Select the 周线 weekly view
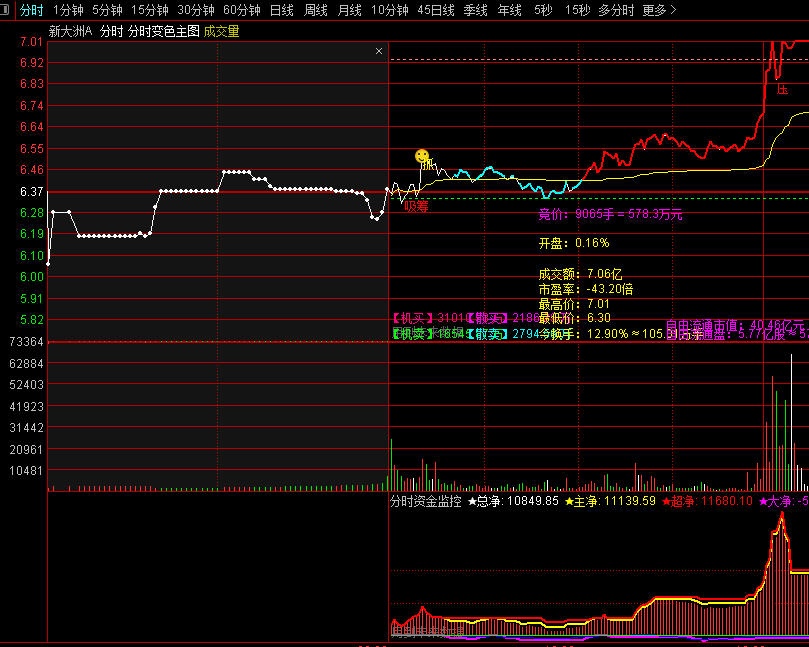809x647 pixels. (316, 10)
